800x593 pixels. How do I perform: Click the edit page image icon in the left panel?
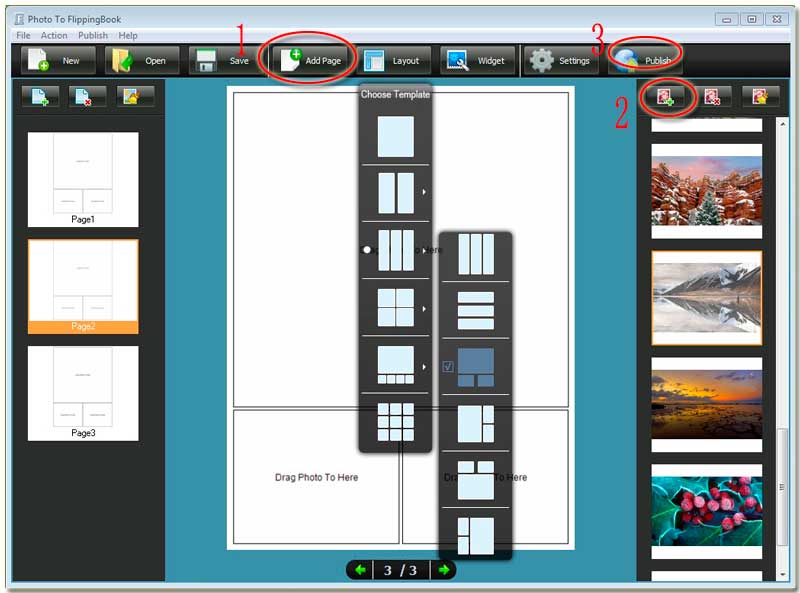tap(135, 96)
